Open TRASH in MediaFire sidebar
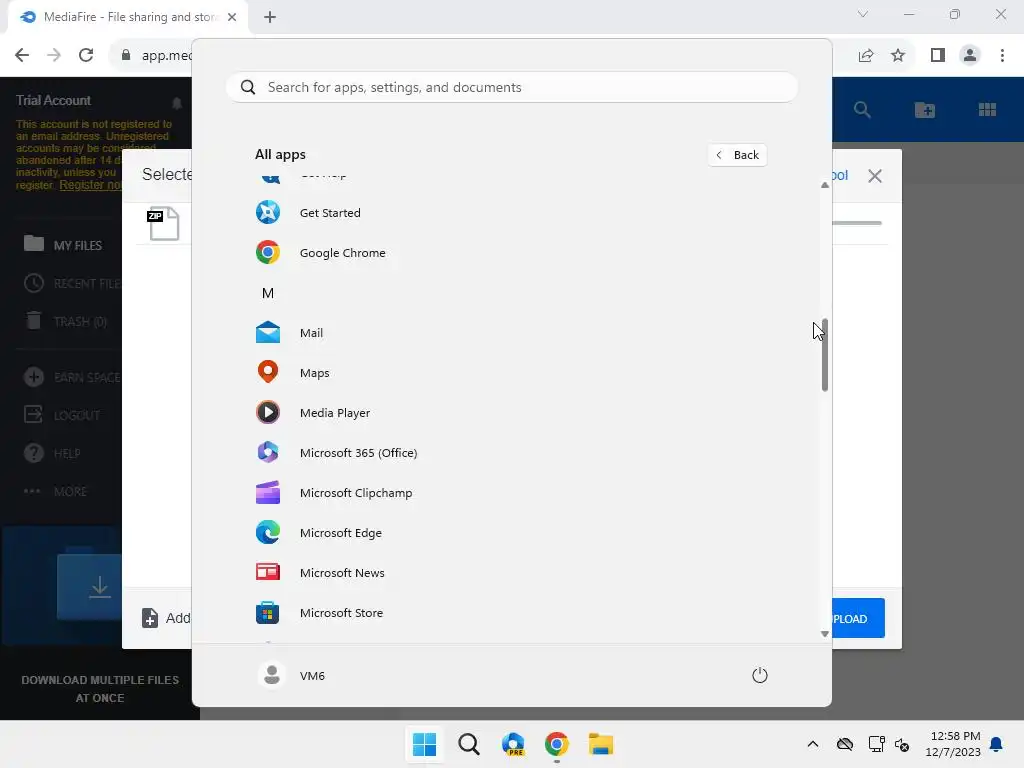 (x=65, y=321)
